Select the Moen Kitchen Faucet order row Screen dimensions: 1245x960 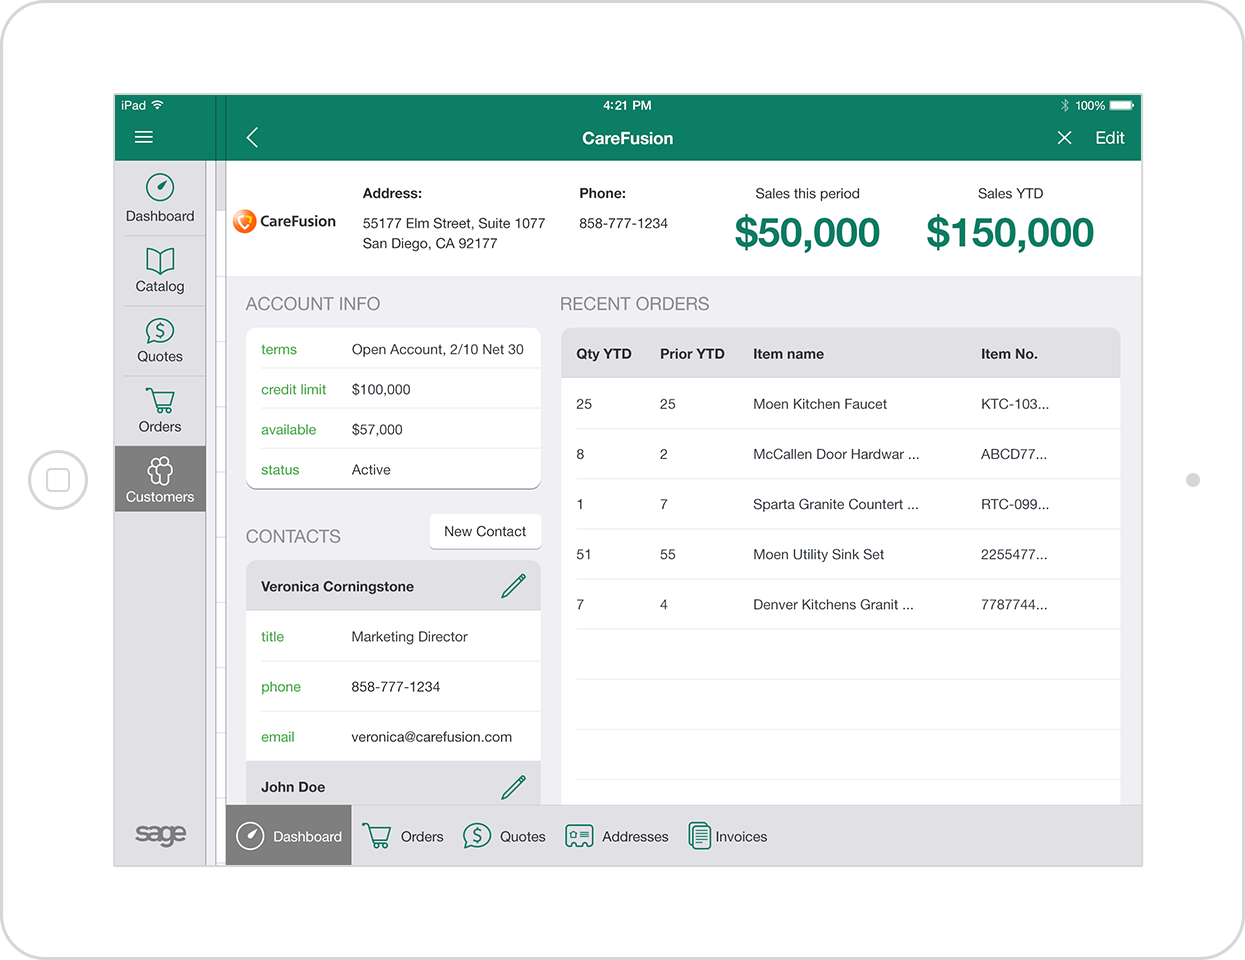[x=841, y=404]
